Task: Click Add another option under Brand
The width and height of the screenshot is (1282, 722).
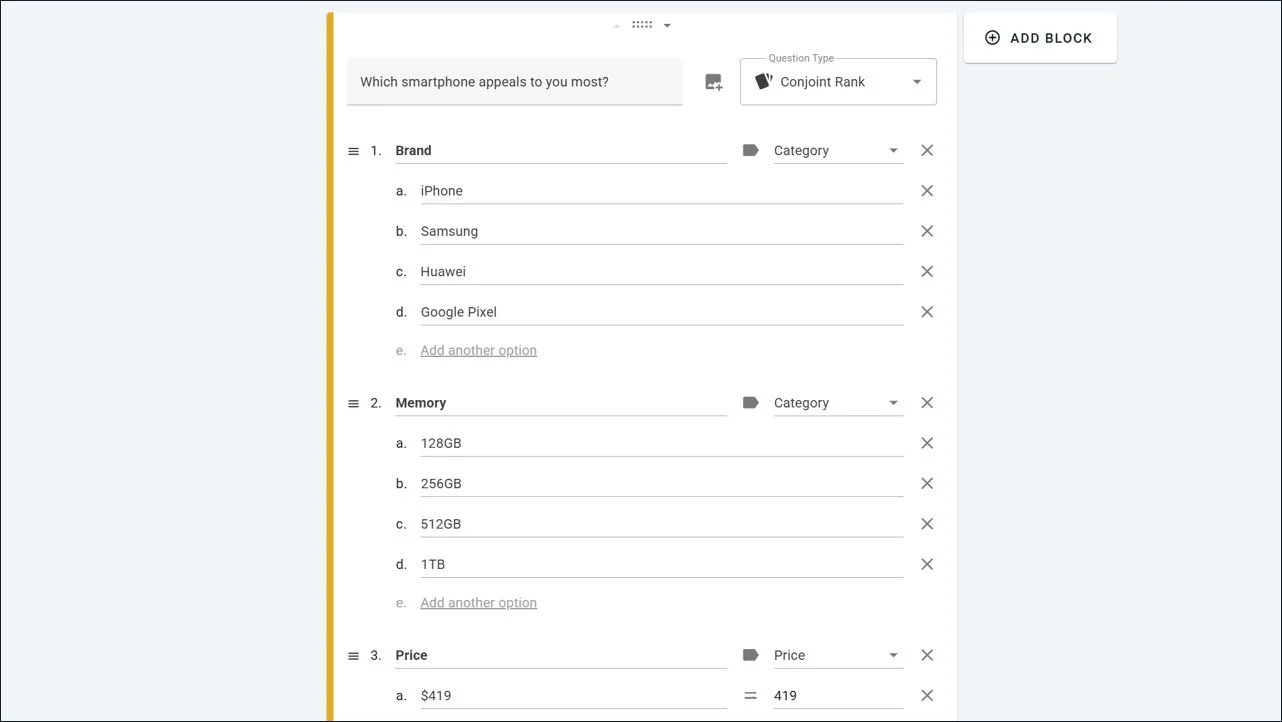Action: [479, 350]
